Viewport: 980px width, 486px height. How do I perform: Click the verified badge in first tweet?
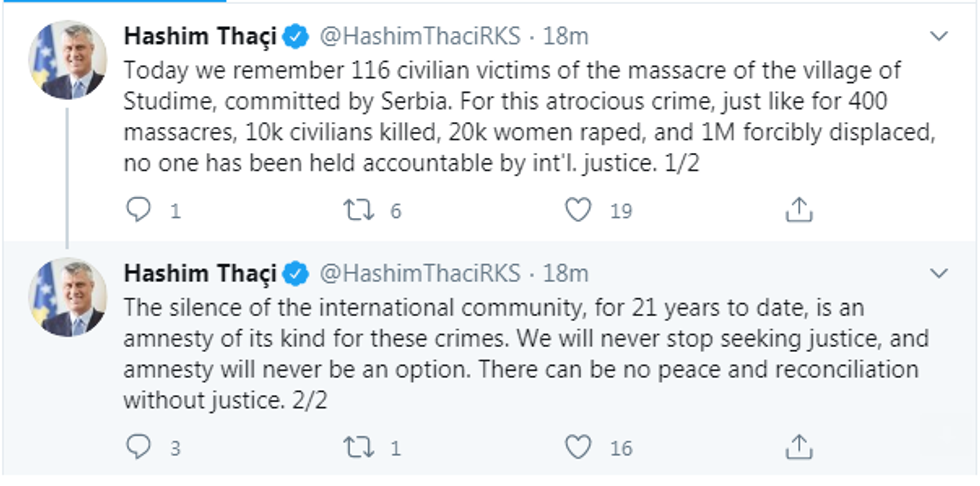pyautogui.click(x=296, y=38)
